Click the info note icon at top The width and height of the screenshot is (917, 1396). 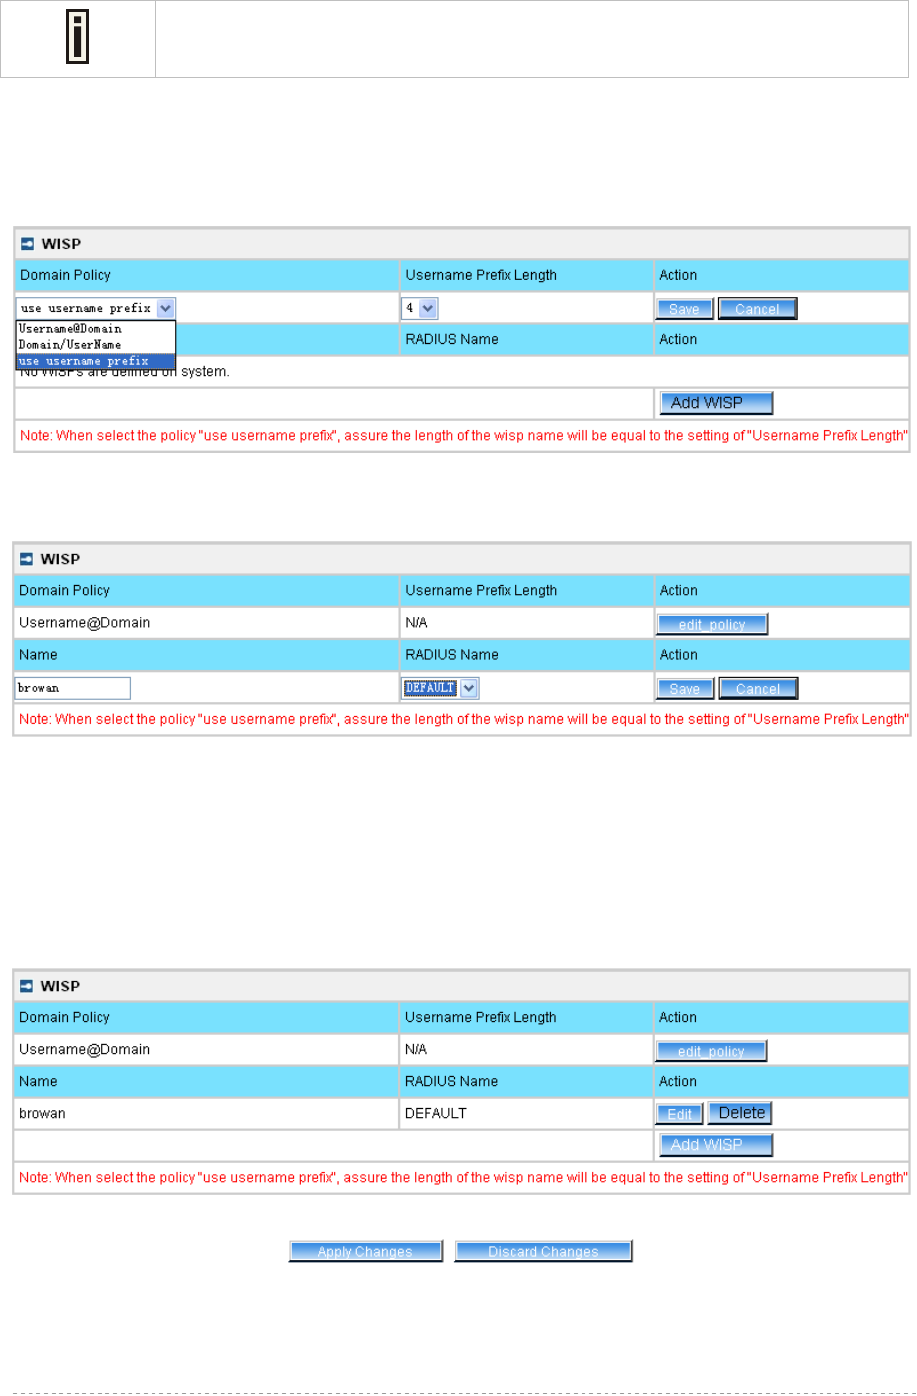77,38
